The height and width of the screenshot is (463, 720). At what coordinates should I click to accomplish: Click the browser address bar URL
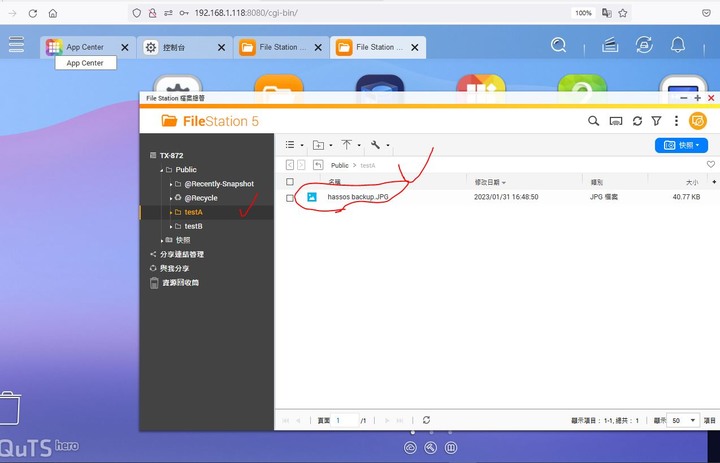pyautogui.click(x=246, y=13)
